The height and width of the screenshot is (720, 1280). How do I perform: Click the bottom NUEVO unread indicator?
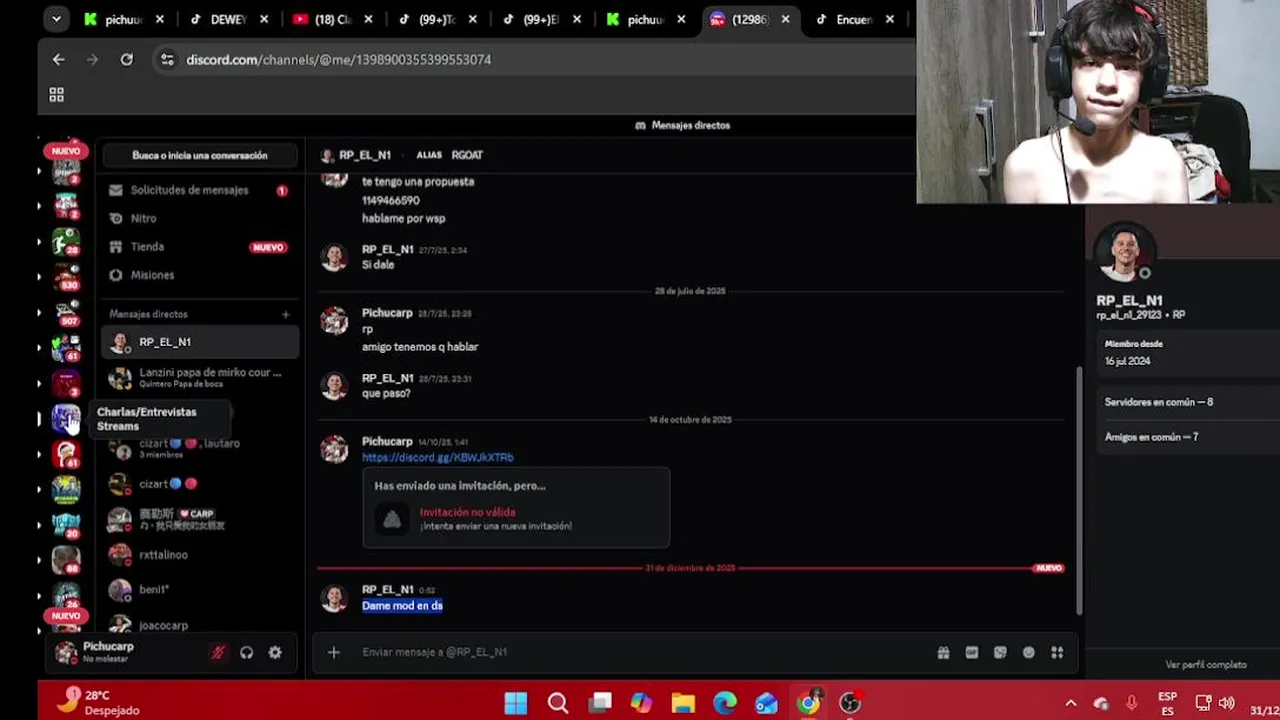[66, 616]
